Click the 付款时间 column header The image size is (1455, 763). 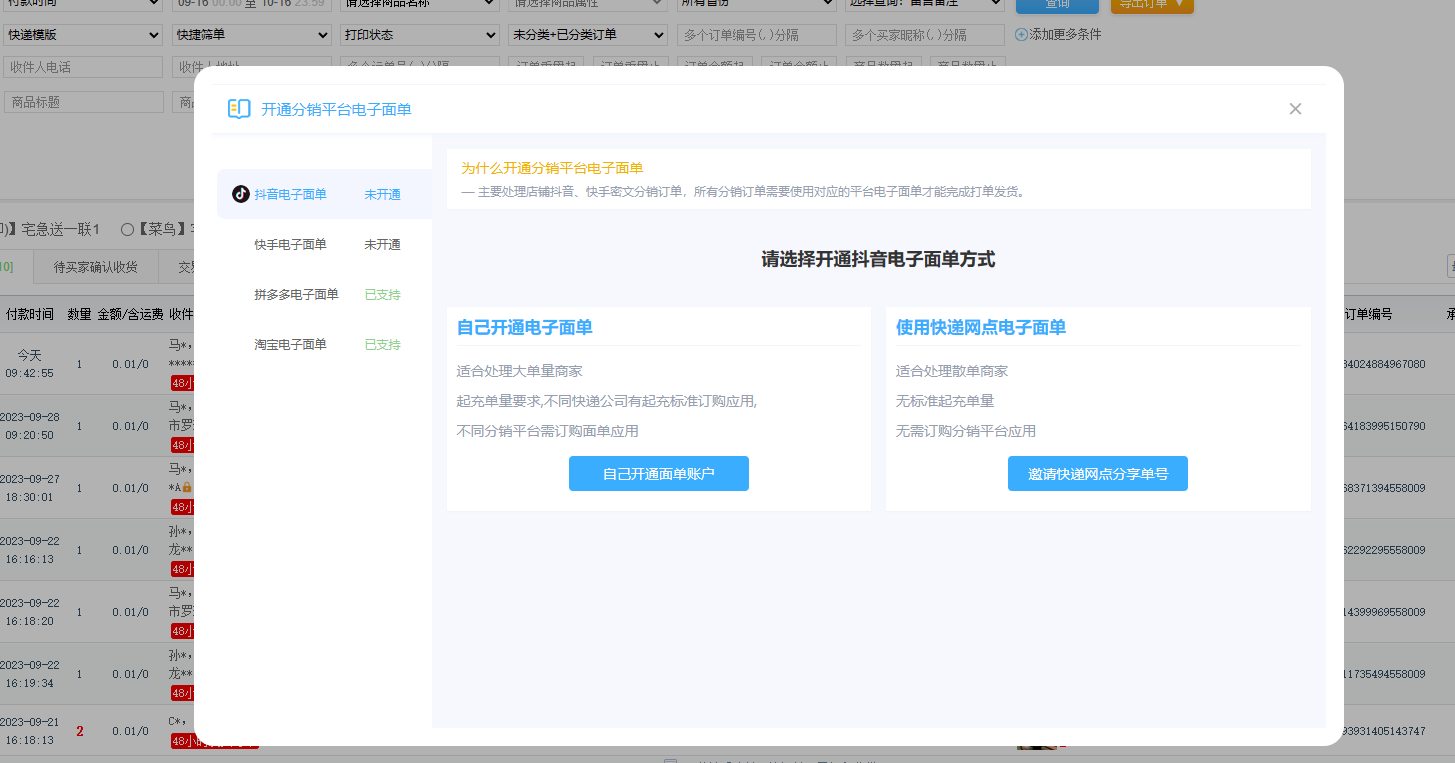(30, 314)
